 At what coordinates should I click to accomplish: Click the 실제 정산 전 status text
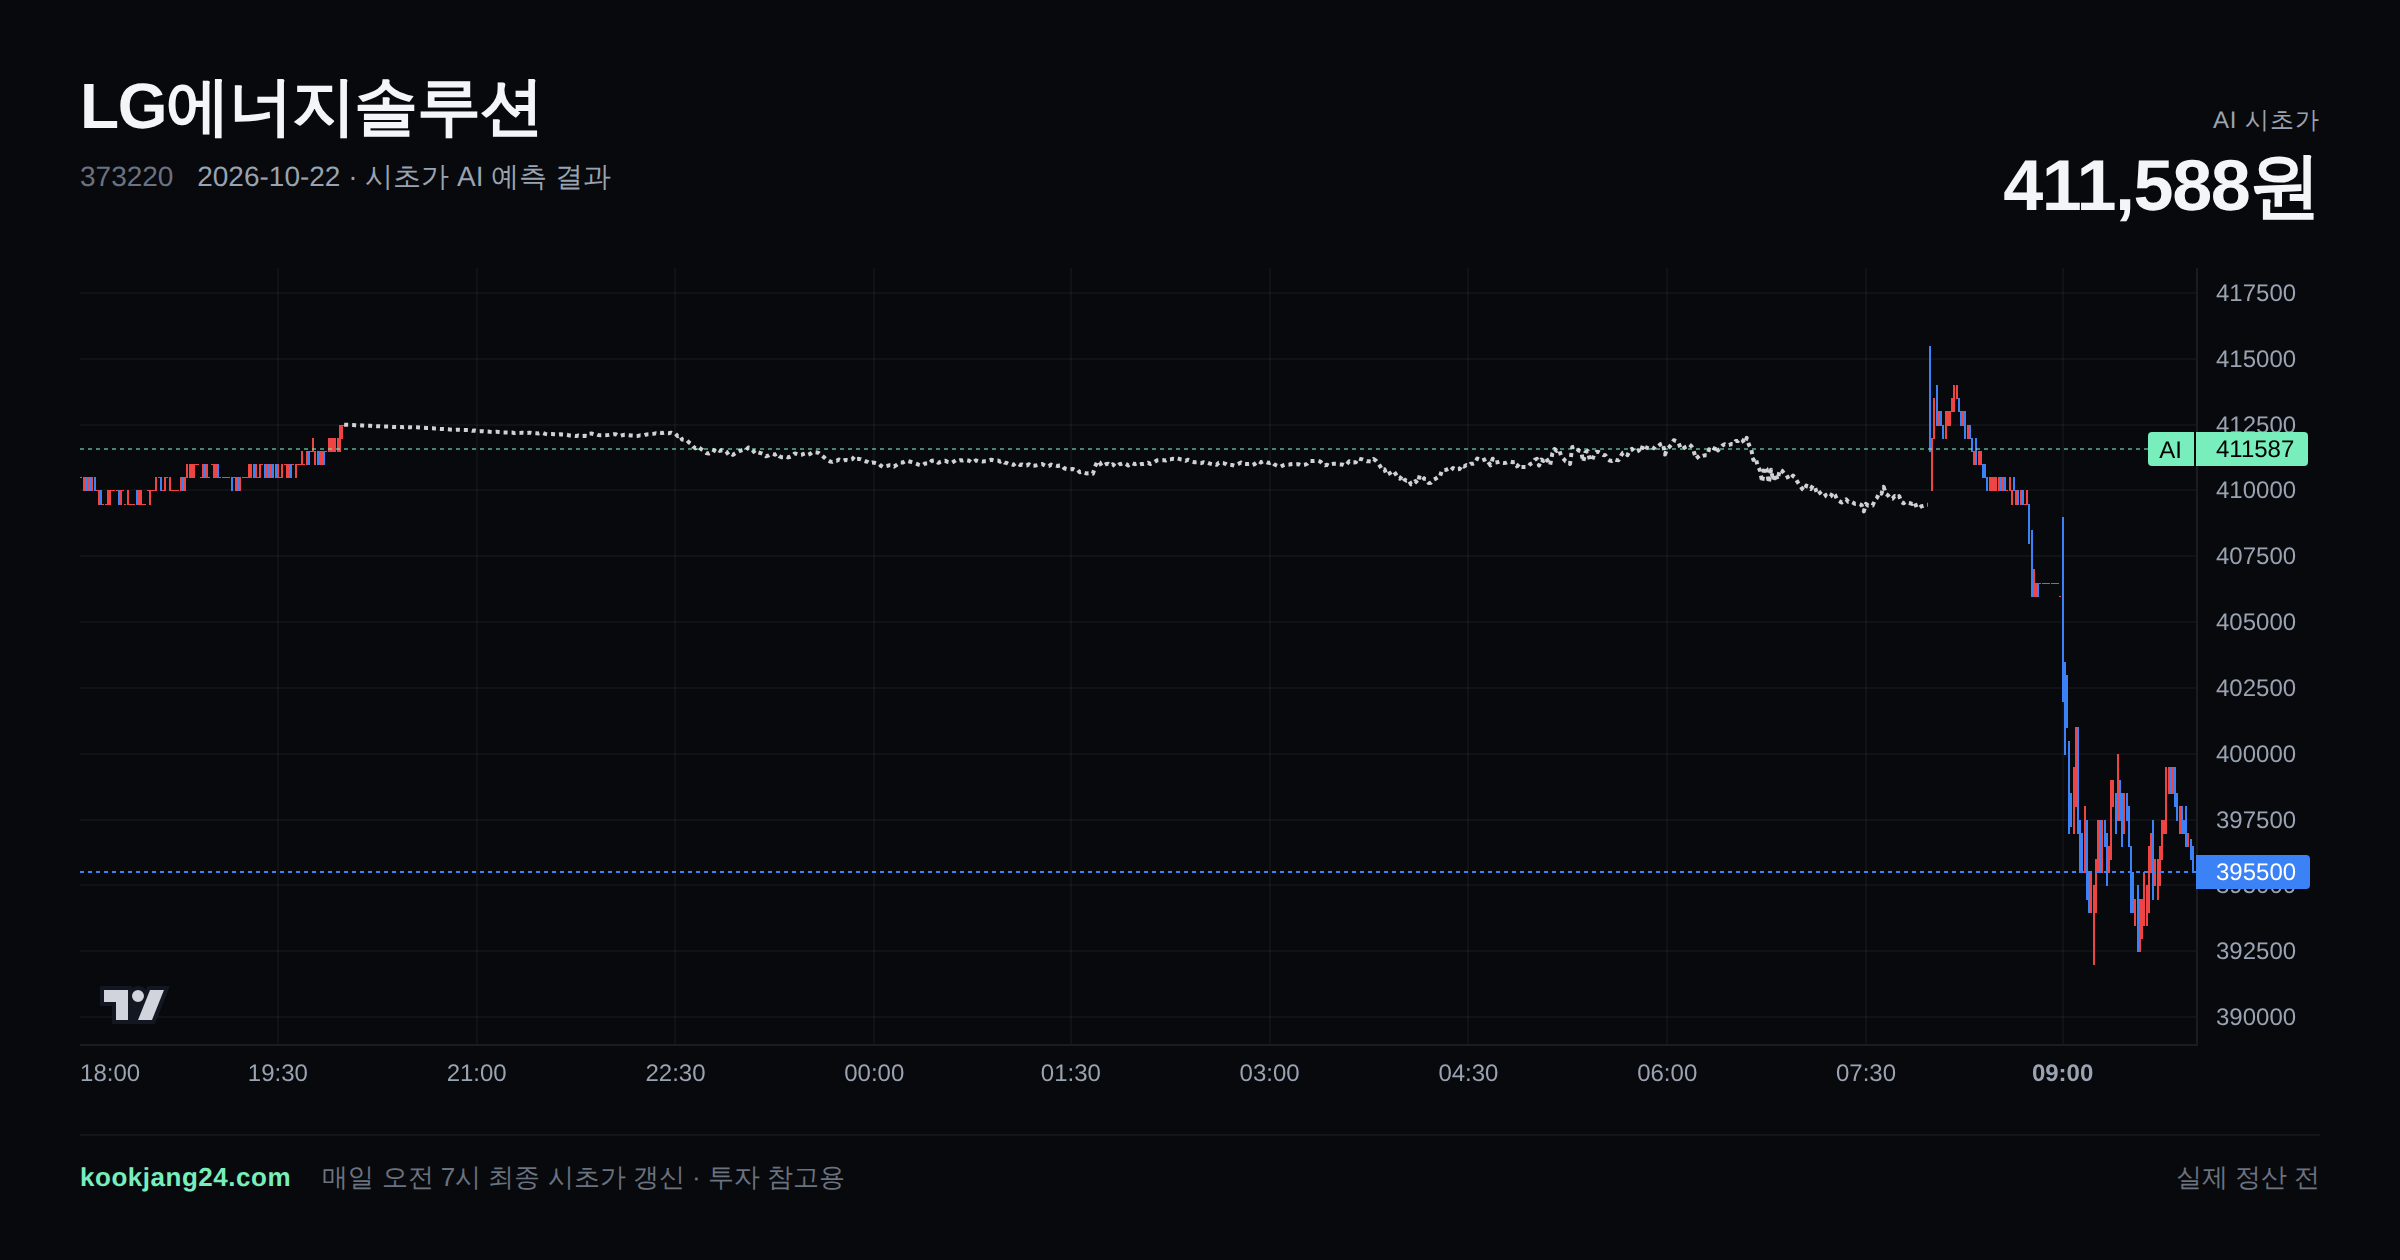pyautogui.click(x=2248, y=1178)
